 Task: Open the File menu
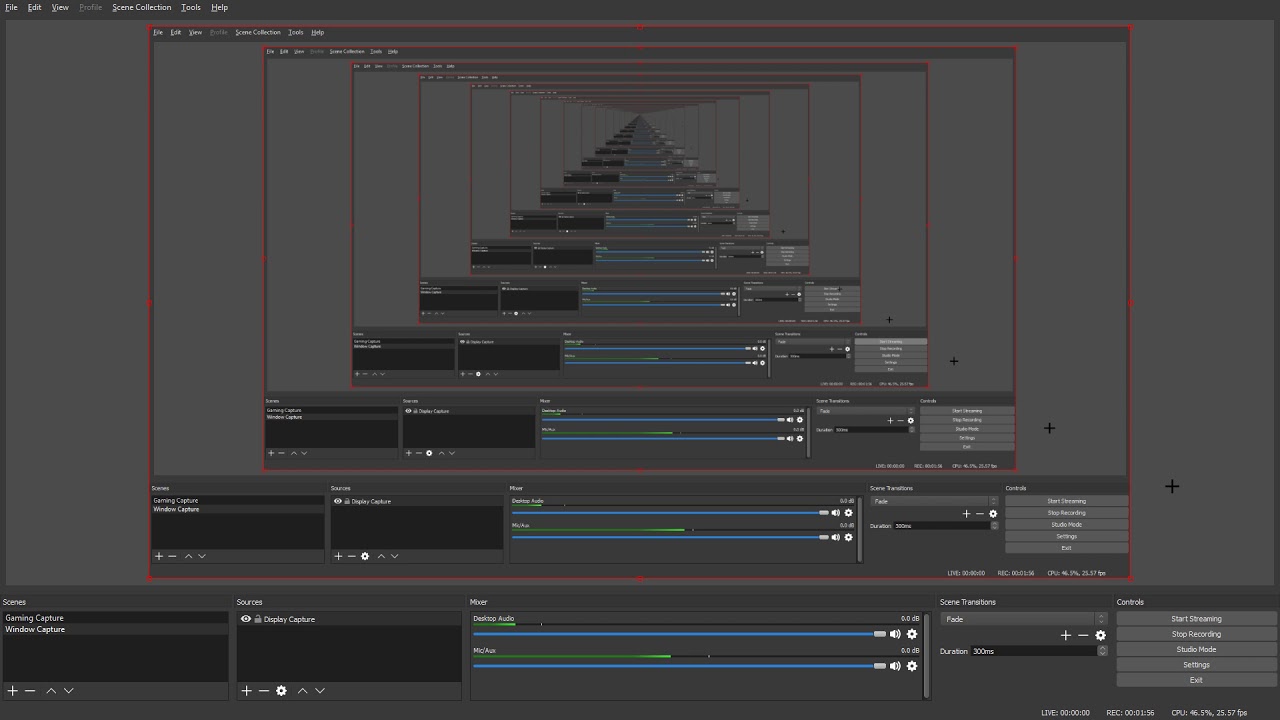(x=11, y=7)
